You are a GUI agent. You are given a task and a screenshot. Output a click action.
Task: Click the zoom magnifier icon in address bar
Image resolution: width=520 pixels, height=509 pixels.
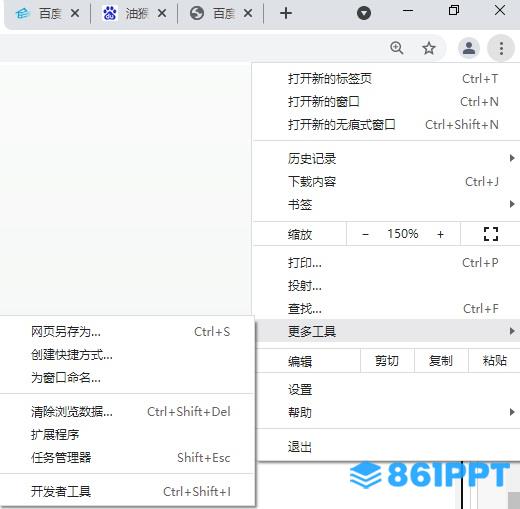pyautogui.click(x=397, y=48)
